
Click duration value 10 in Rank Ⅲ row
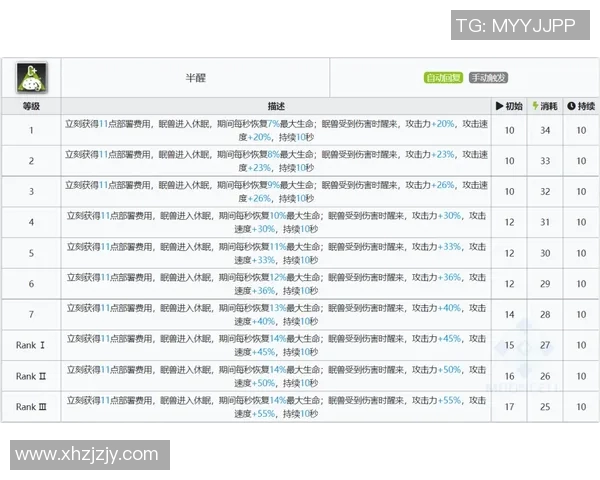(x=581, y=407)
